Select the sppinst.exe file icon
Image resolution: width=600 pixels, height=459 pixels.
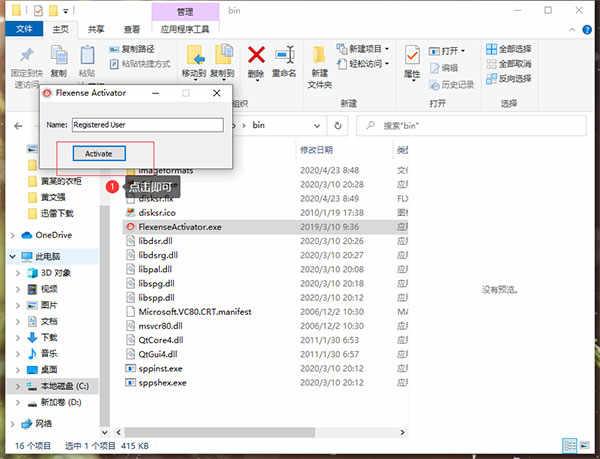(x=131, y=368)
